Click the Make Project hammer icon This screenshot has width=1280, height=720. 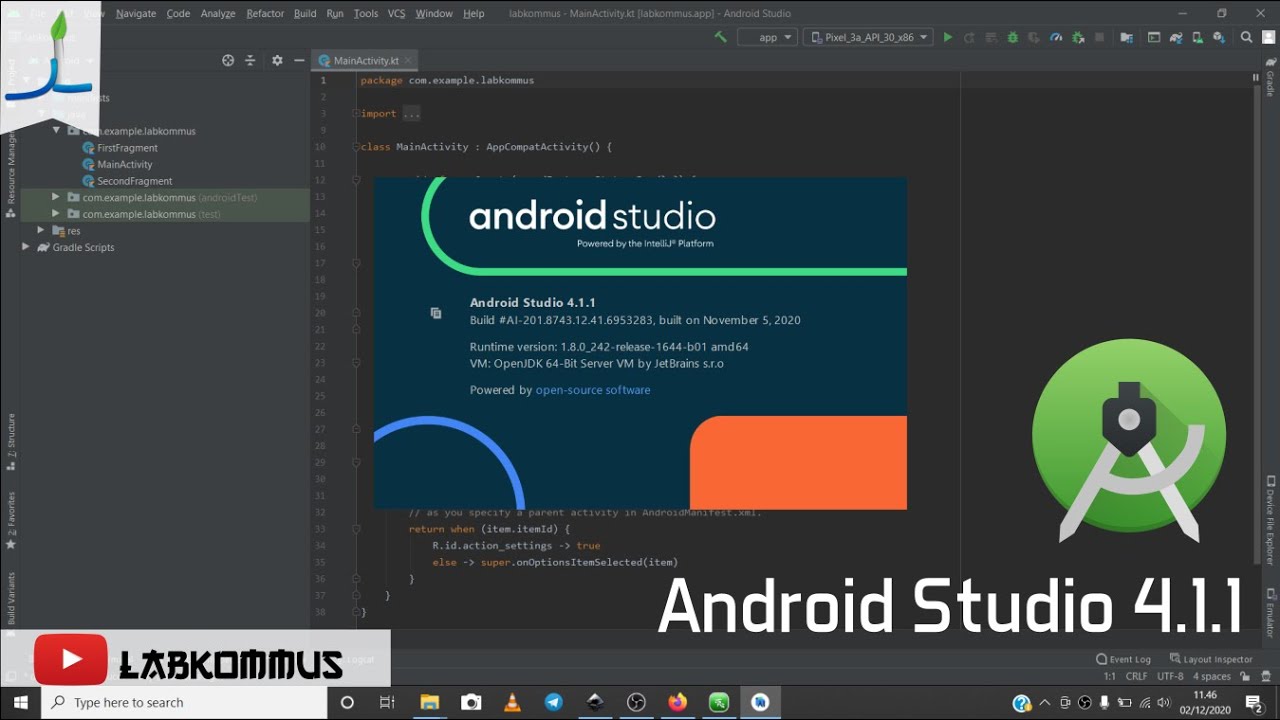pos(720,37)
